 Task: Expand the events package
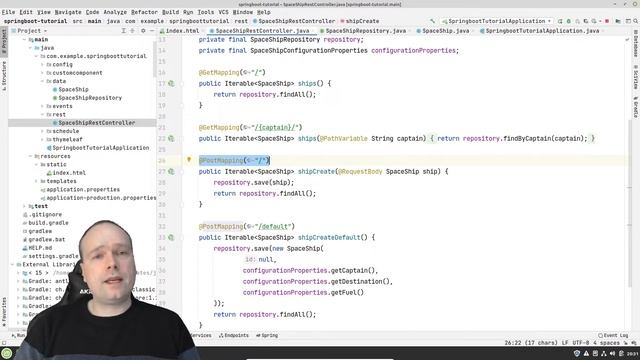click(x=42, y=106)
